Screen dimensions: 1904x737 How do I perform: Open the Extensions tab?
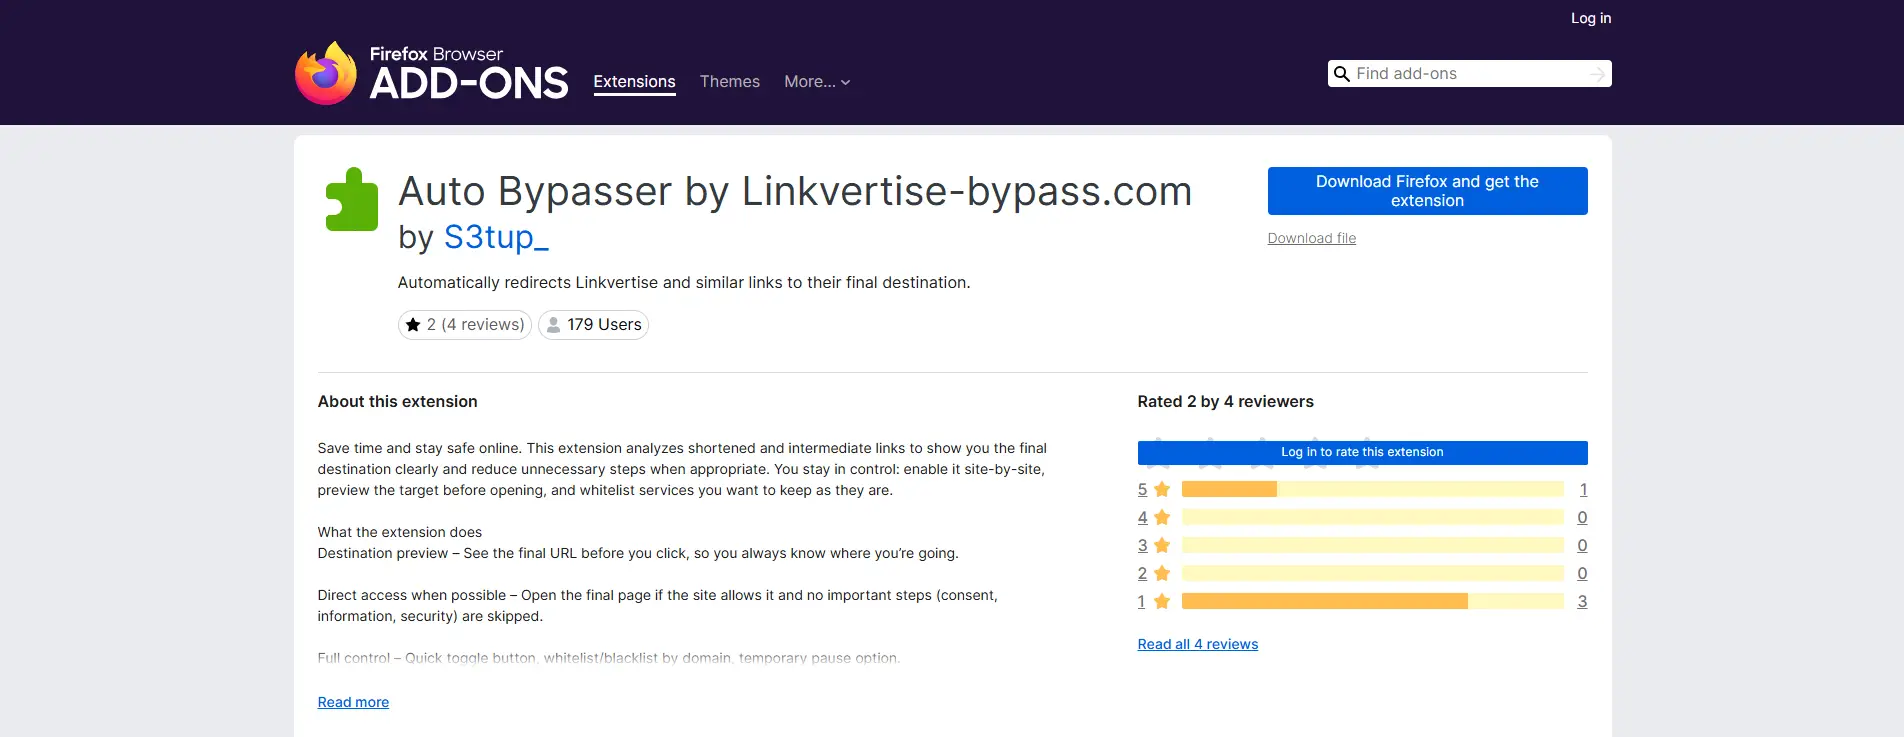coord(634,82)
